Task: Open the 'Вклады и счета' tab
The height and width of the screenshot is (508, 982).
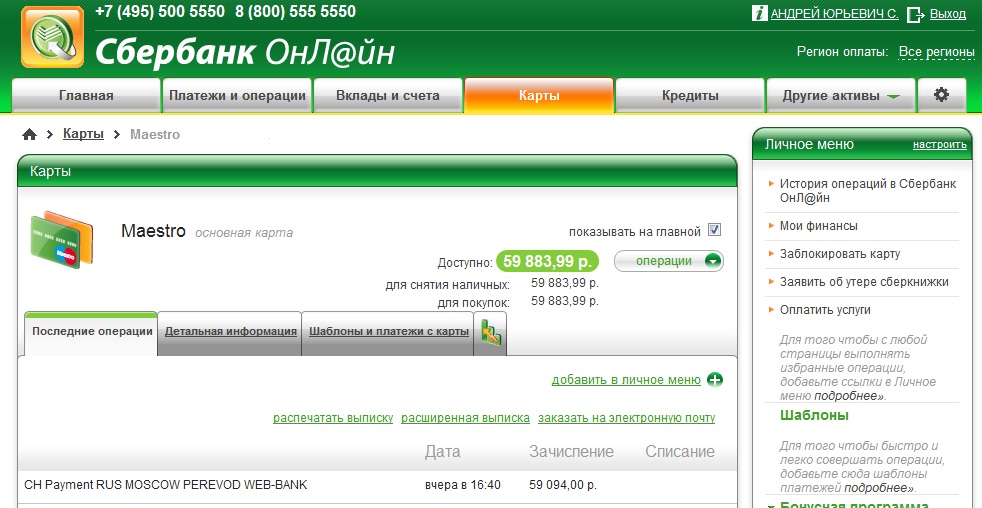Action: (x=388, y=96)
